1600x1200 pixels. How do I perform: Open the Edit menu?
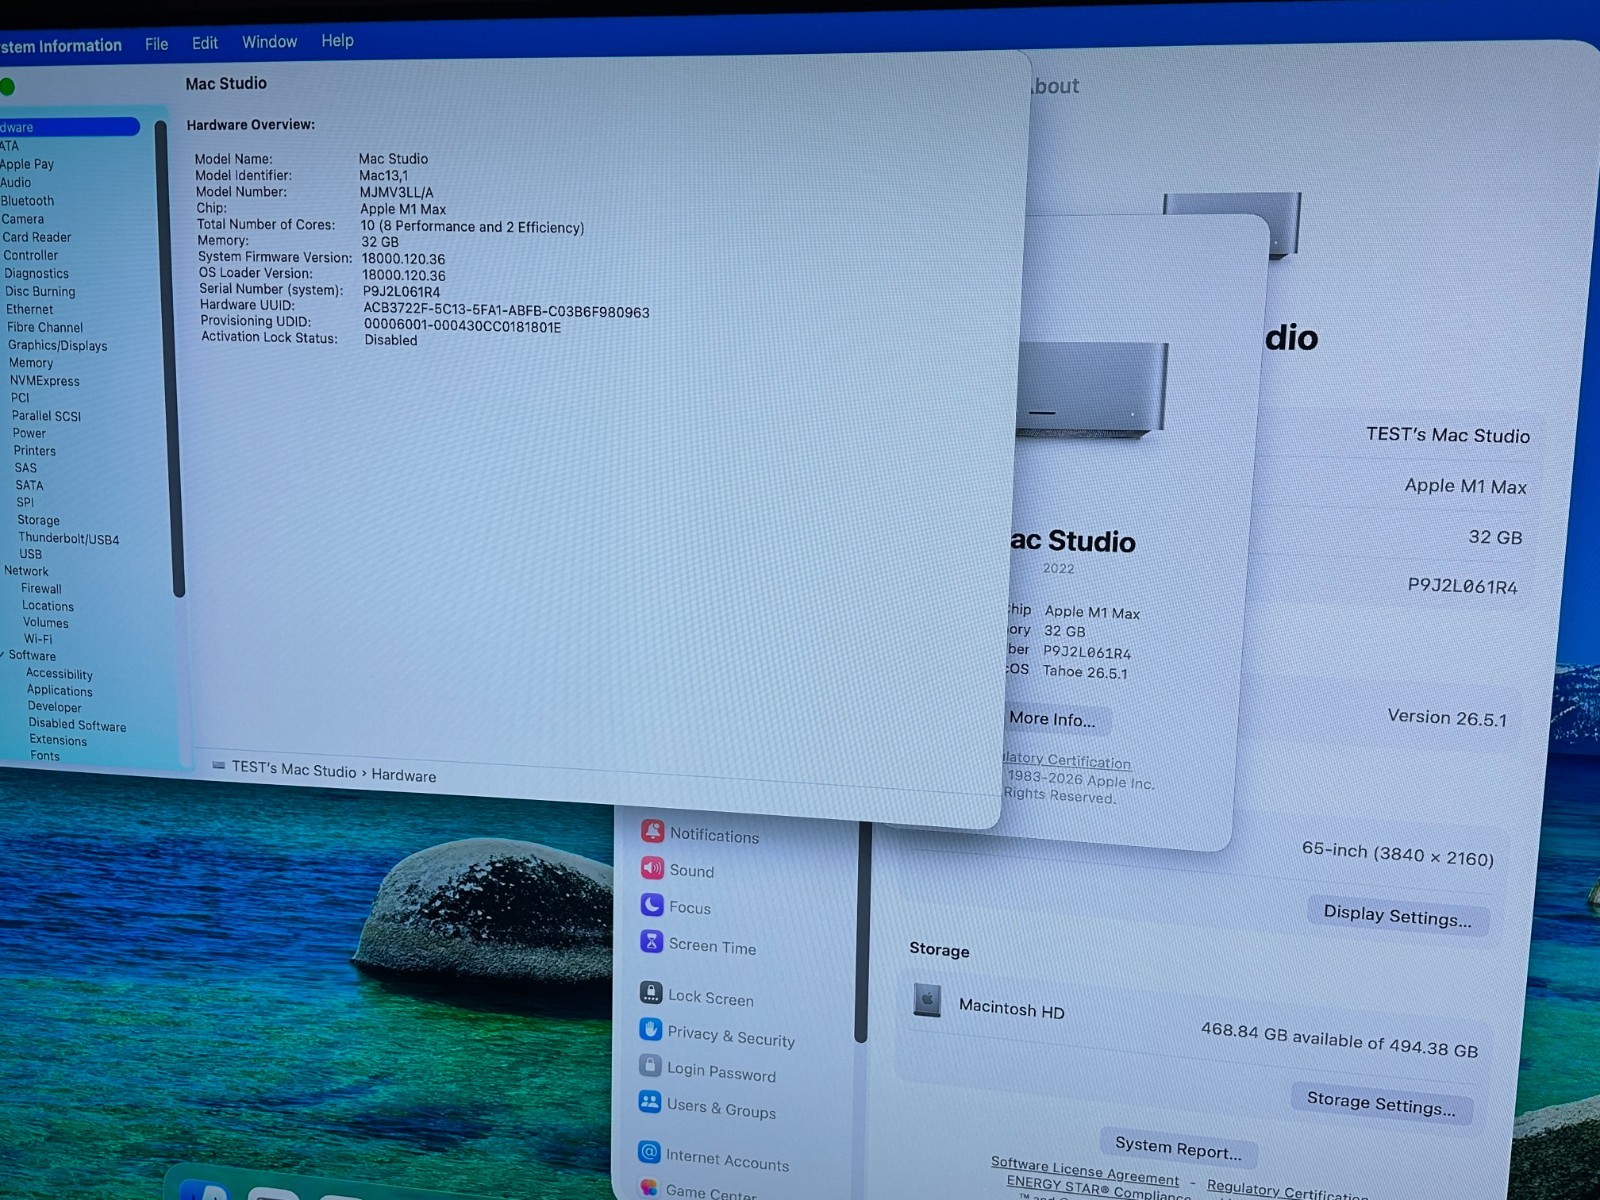(x=205, y=43)
